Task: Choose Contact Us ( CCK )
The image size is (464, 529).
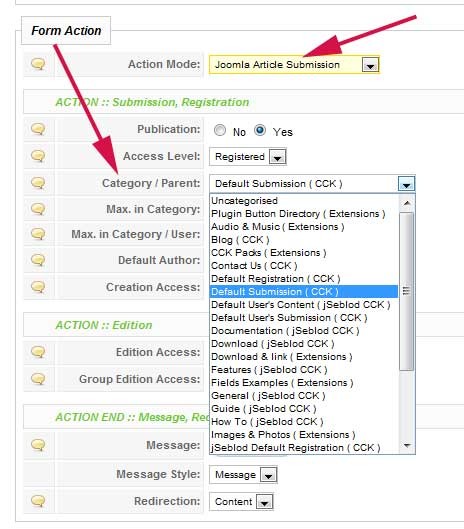Action: coord(304,266)
